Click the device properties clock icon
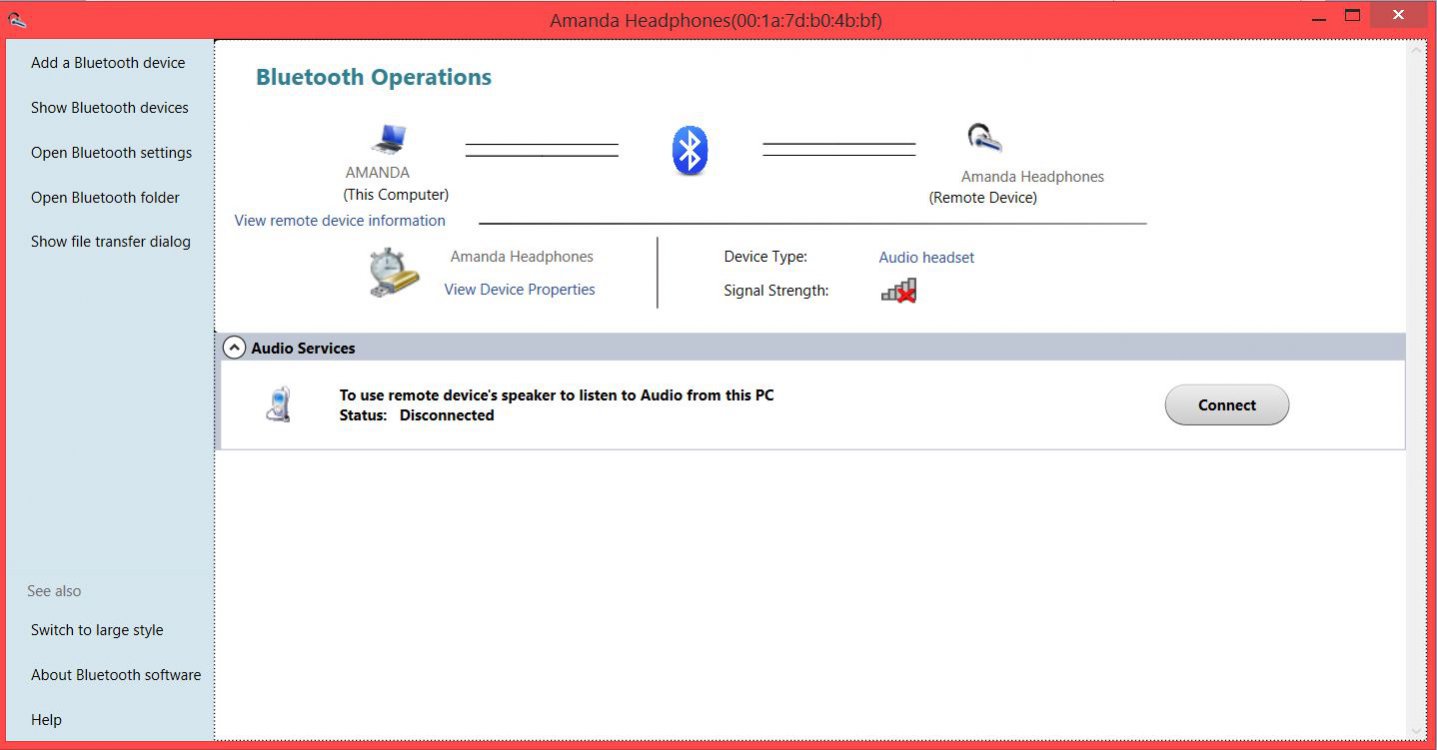Viewport: 1437px width, 750px height. point(392,273)
